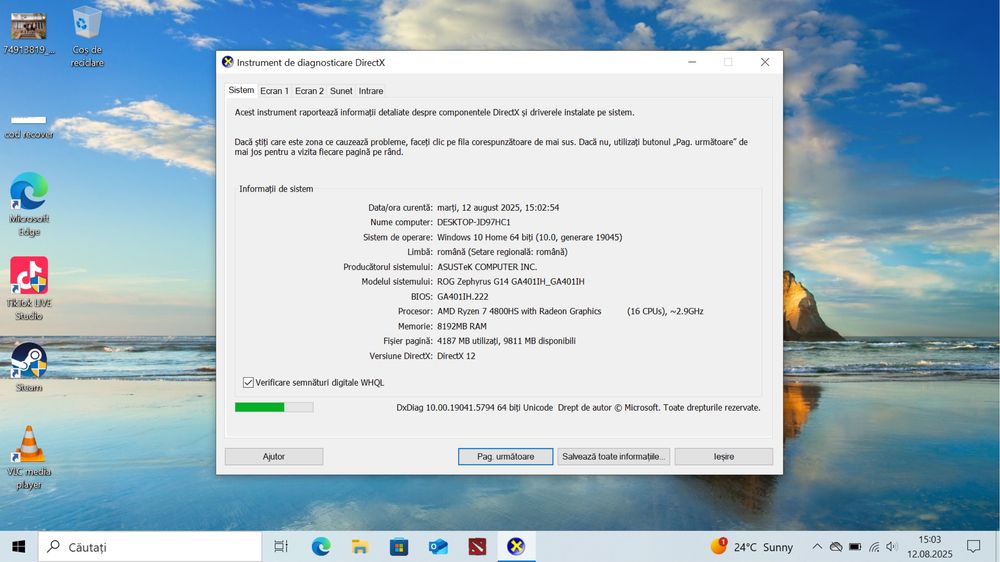Switch to the Ecran 1 tab

click(x=274, y=91)
